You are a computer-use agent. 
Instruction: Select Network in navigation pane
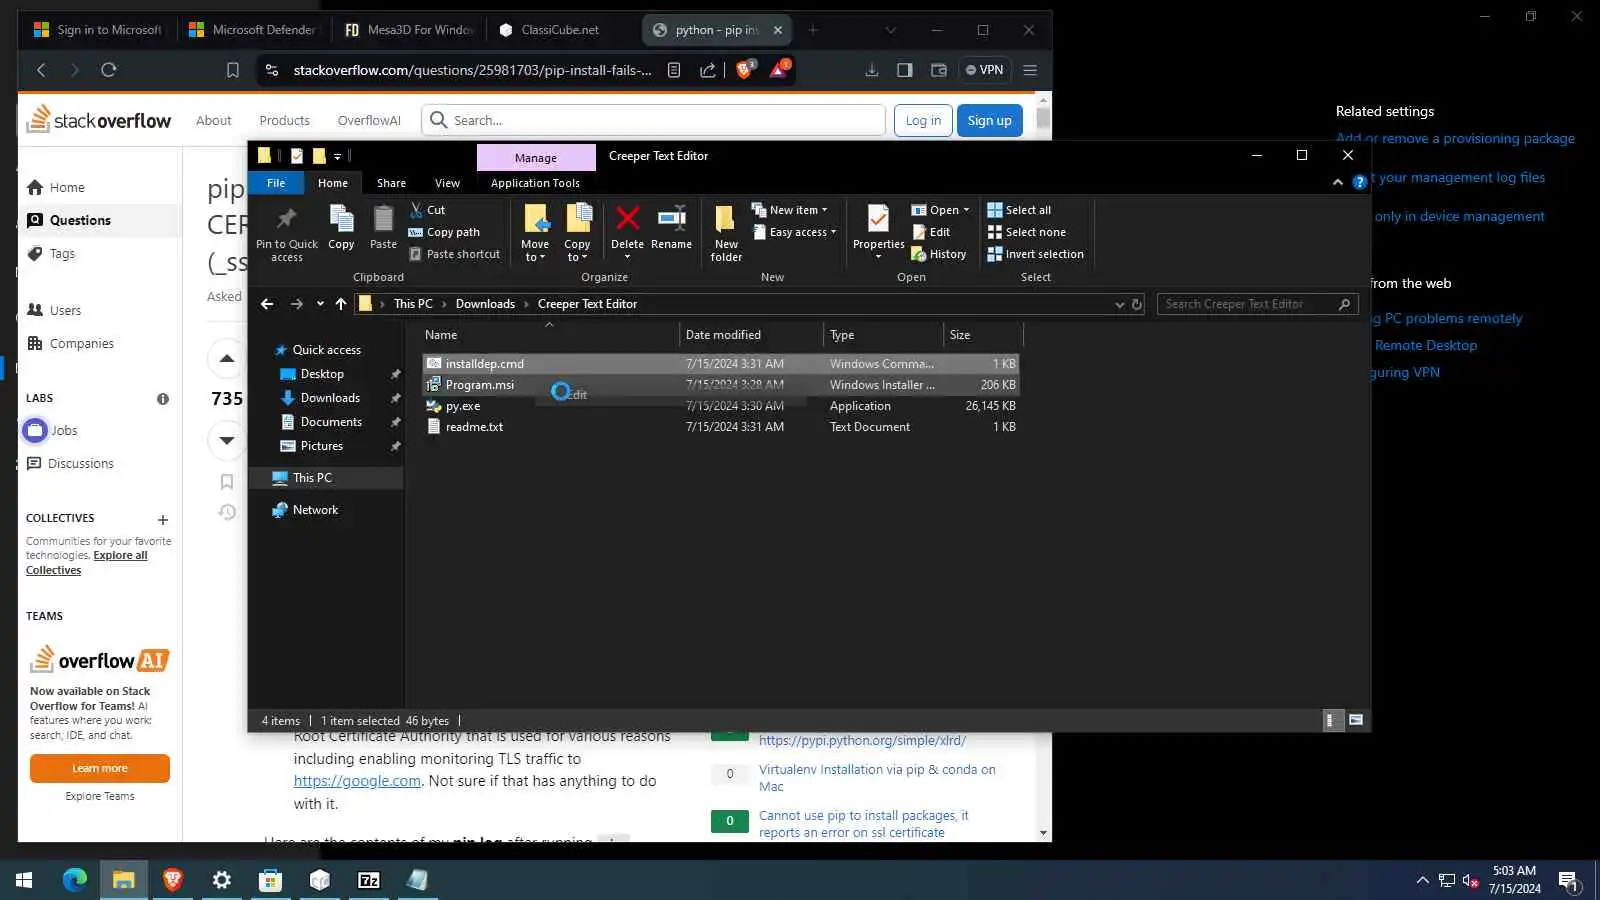coord(315,510)
